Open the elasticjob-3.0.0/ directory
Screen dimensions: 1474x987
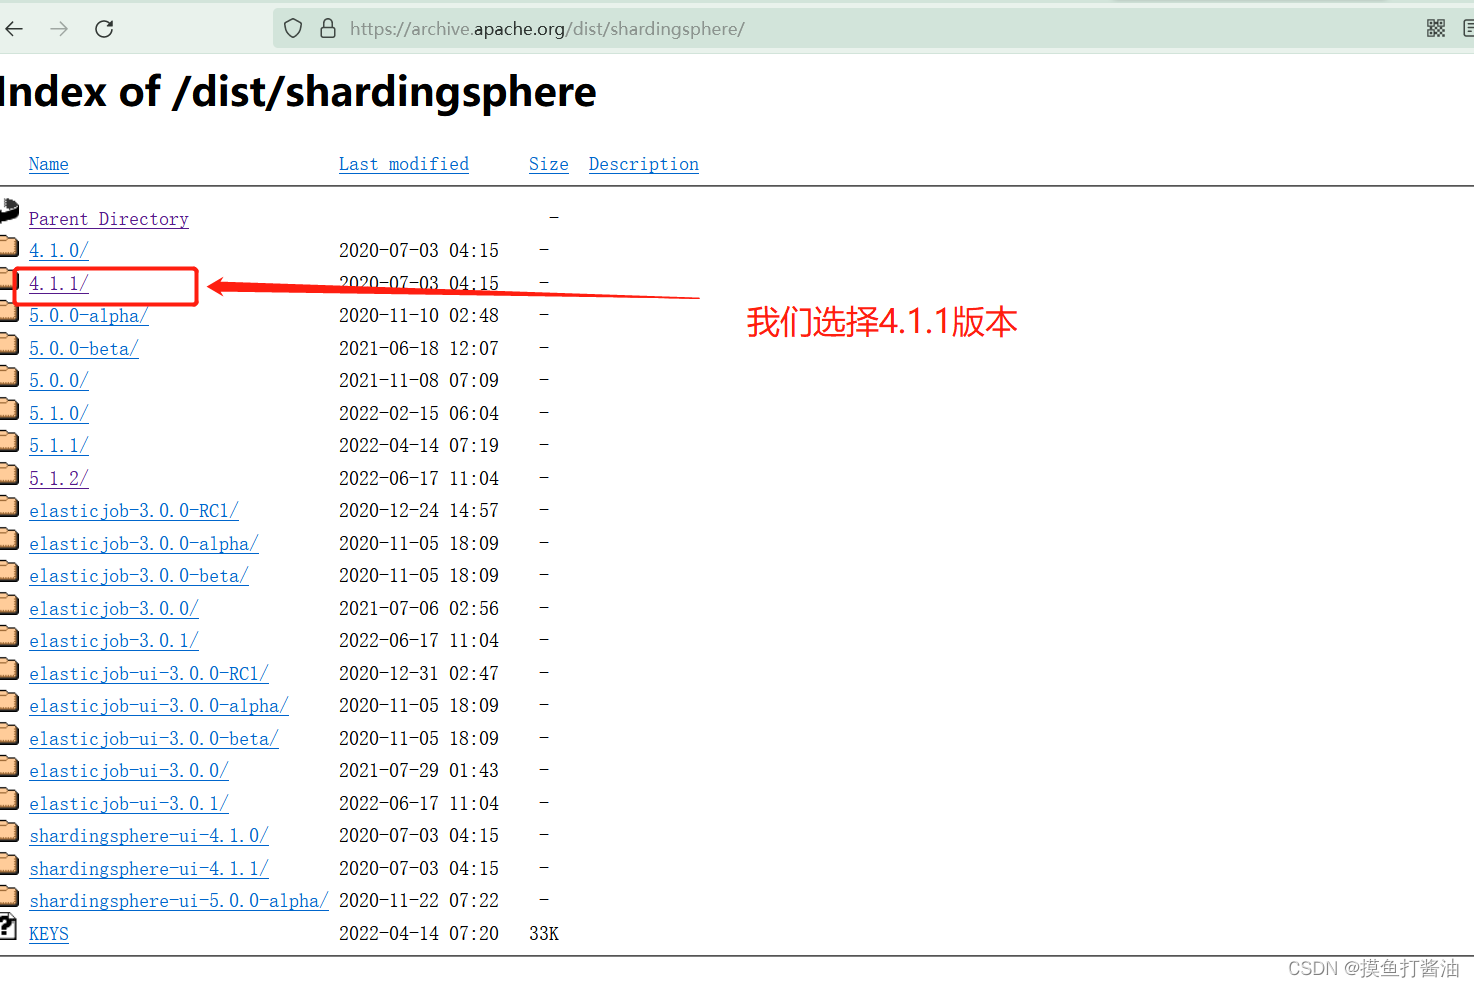pos(114,609)
